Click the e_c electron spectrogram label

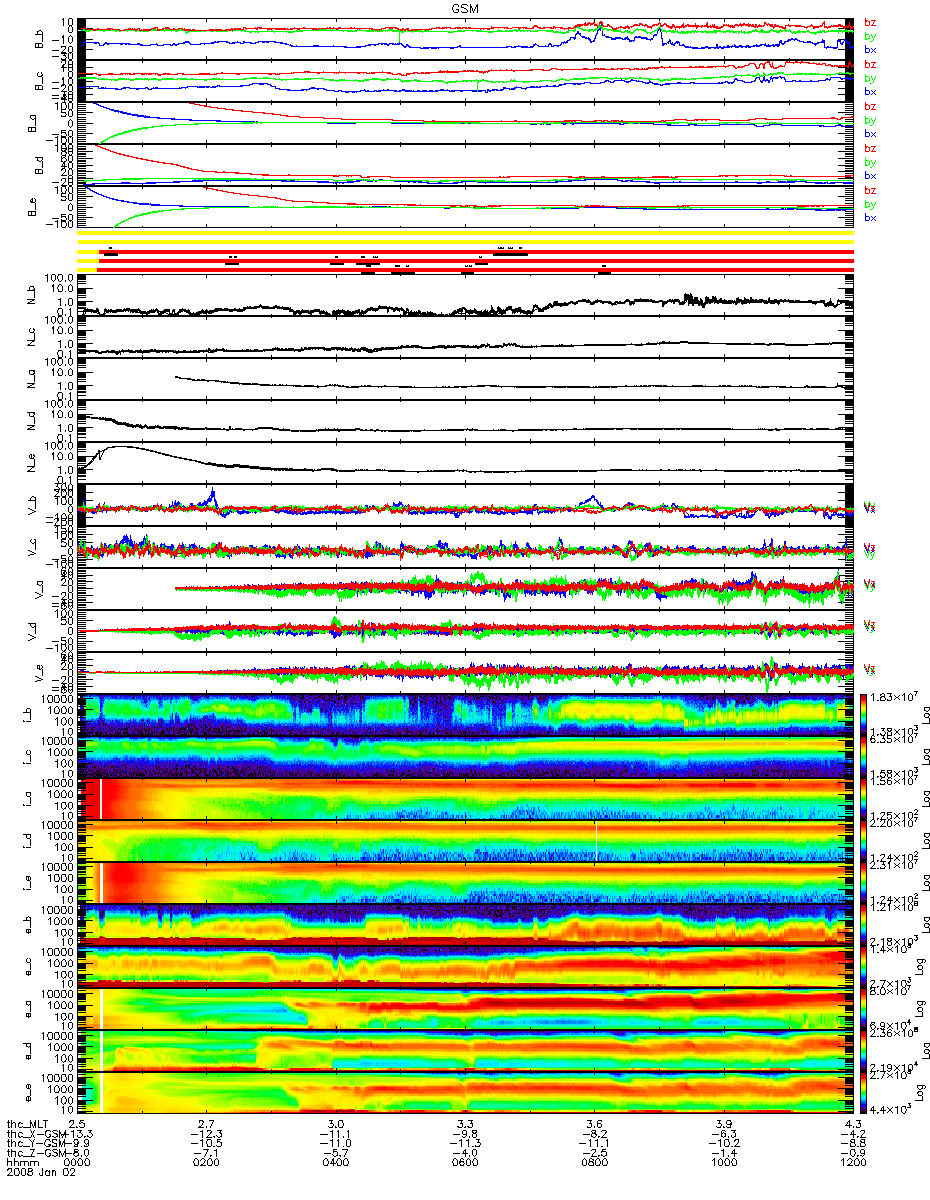pos(27,967)
